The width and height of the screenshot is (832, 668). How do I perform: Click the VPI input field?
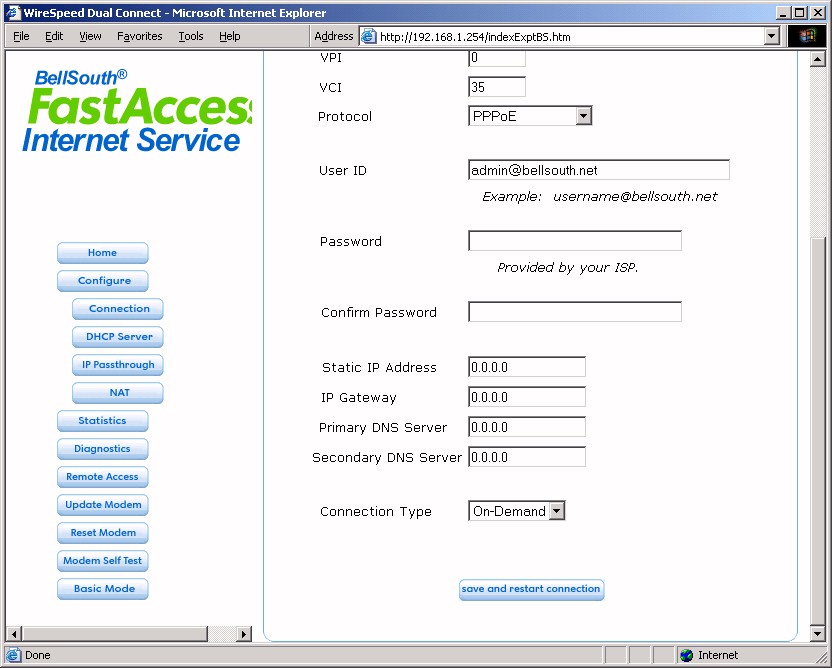click(497, 58)
